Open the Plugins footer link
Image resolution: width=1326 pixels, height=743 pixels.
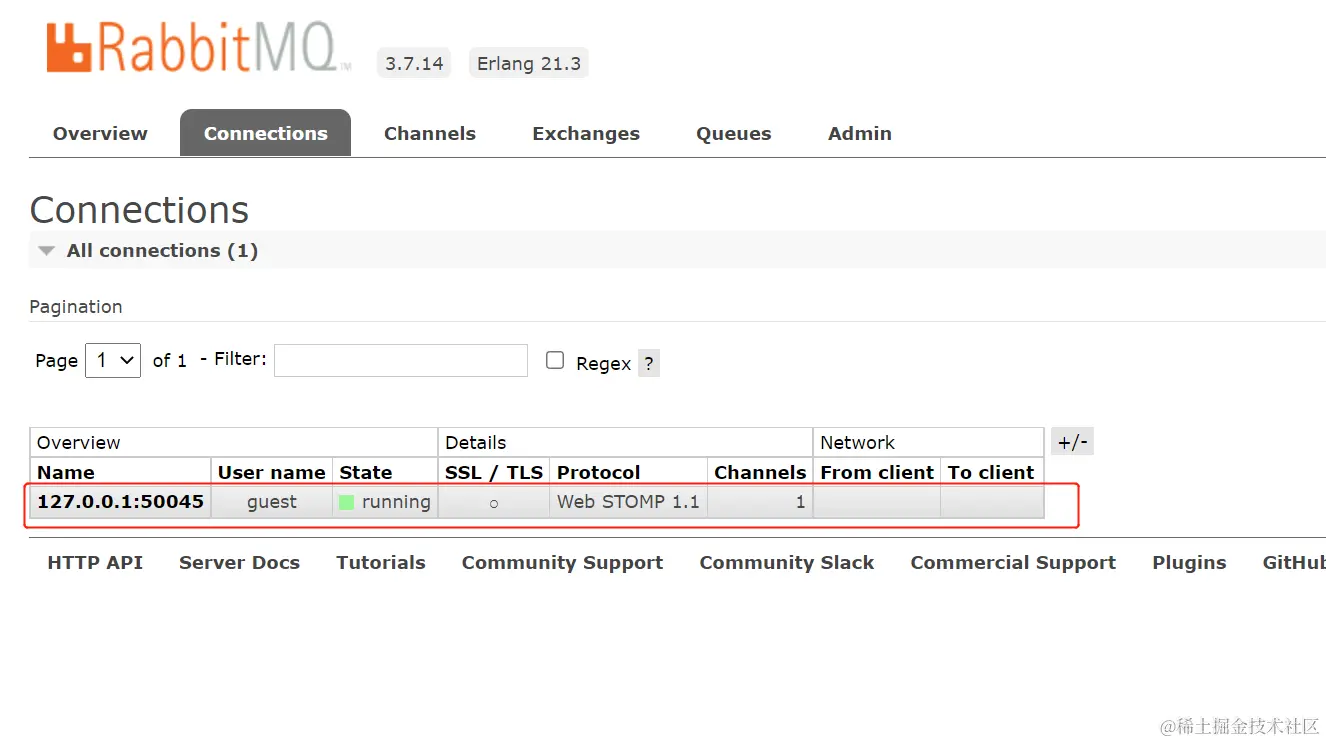pos(1189,563)
